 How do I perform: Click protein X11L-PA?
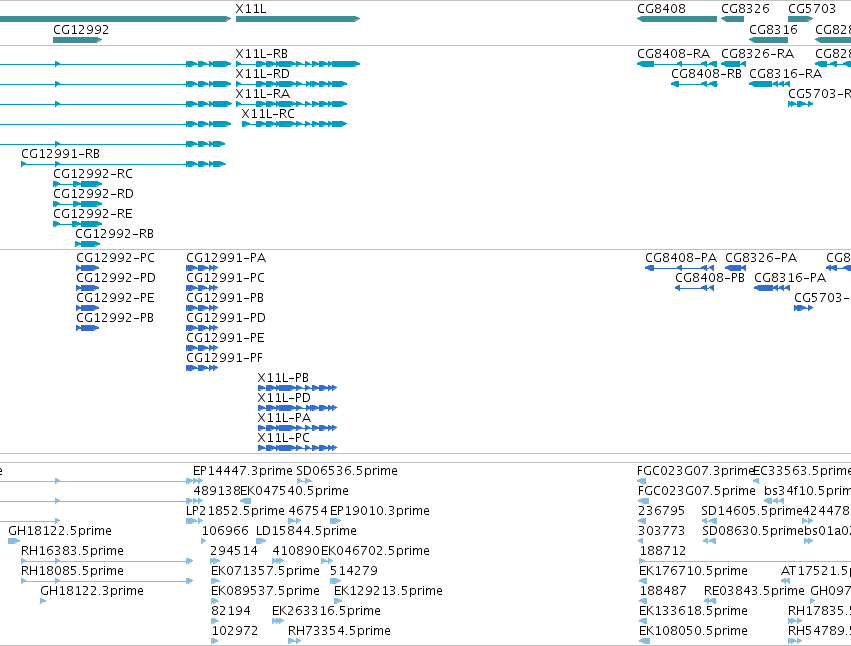pos(297,428)
